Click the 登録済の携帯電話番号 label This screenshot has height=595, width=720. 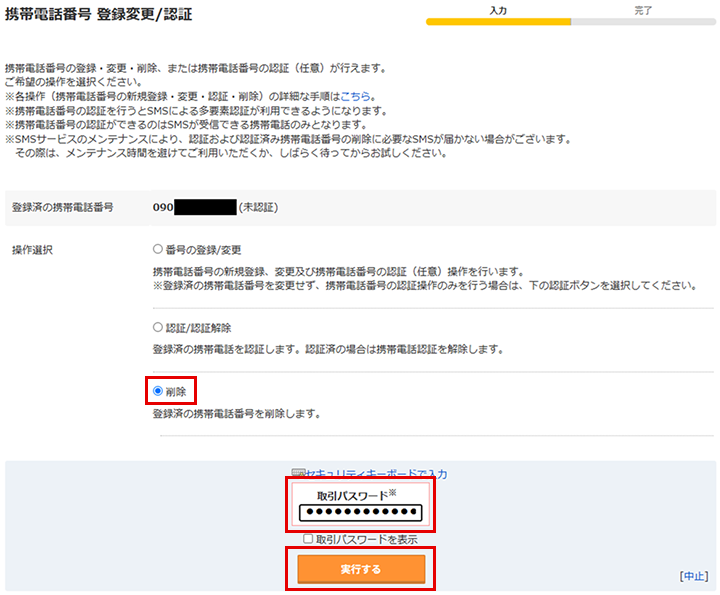tap(62, 207)
